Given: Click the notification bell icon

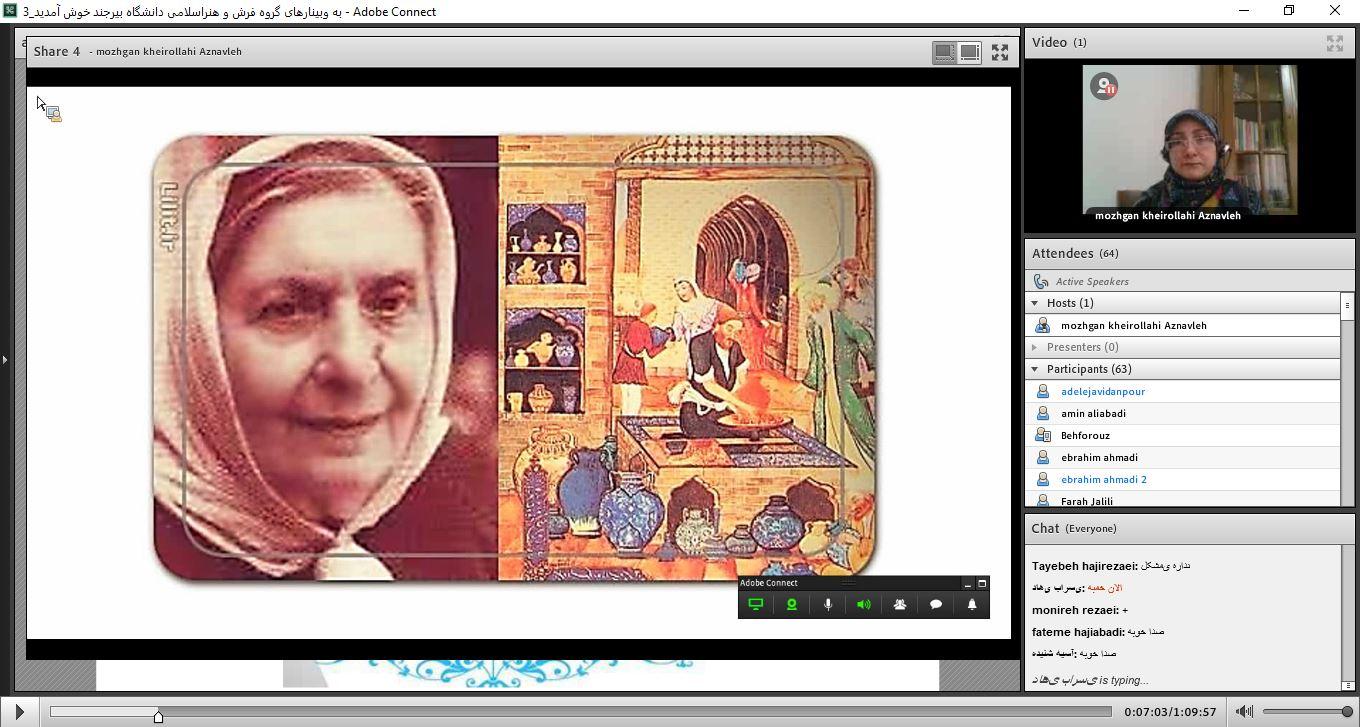Looking at the screenshot, I should click(971, 604).
